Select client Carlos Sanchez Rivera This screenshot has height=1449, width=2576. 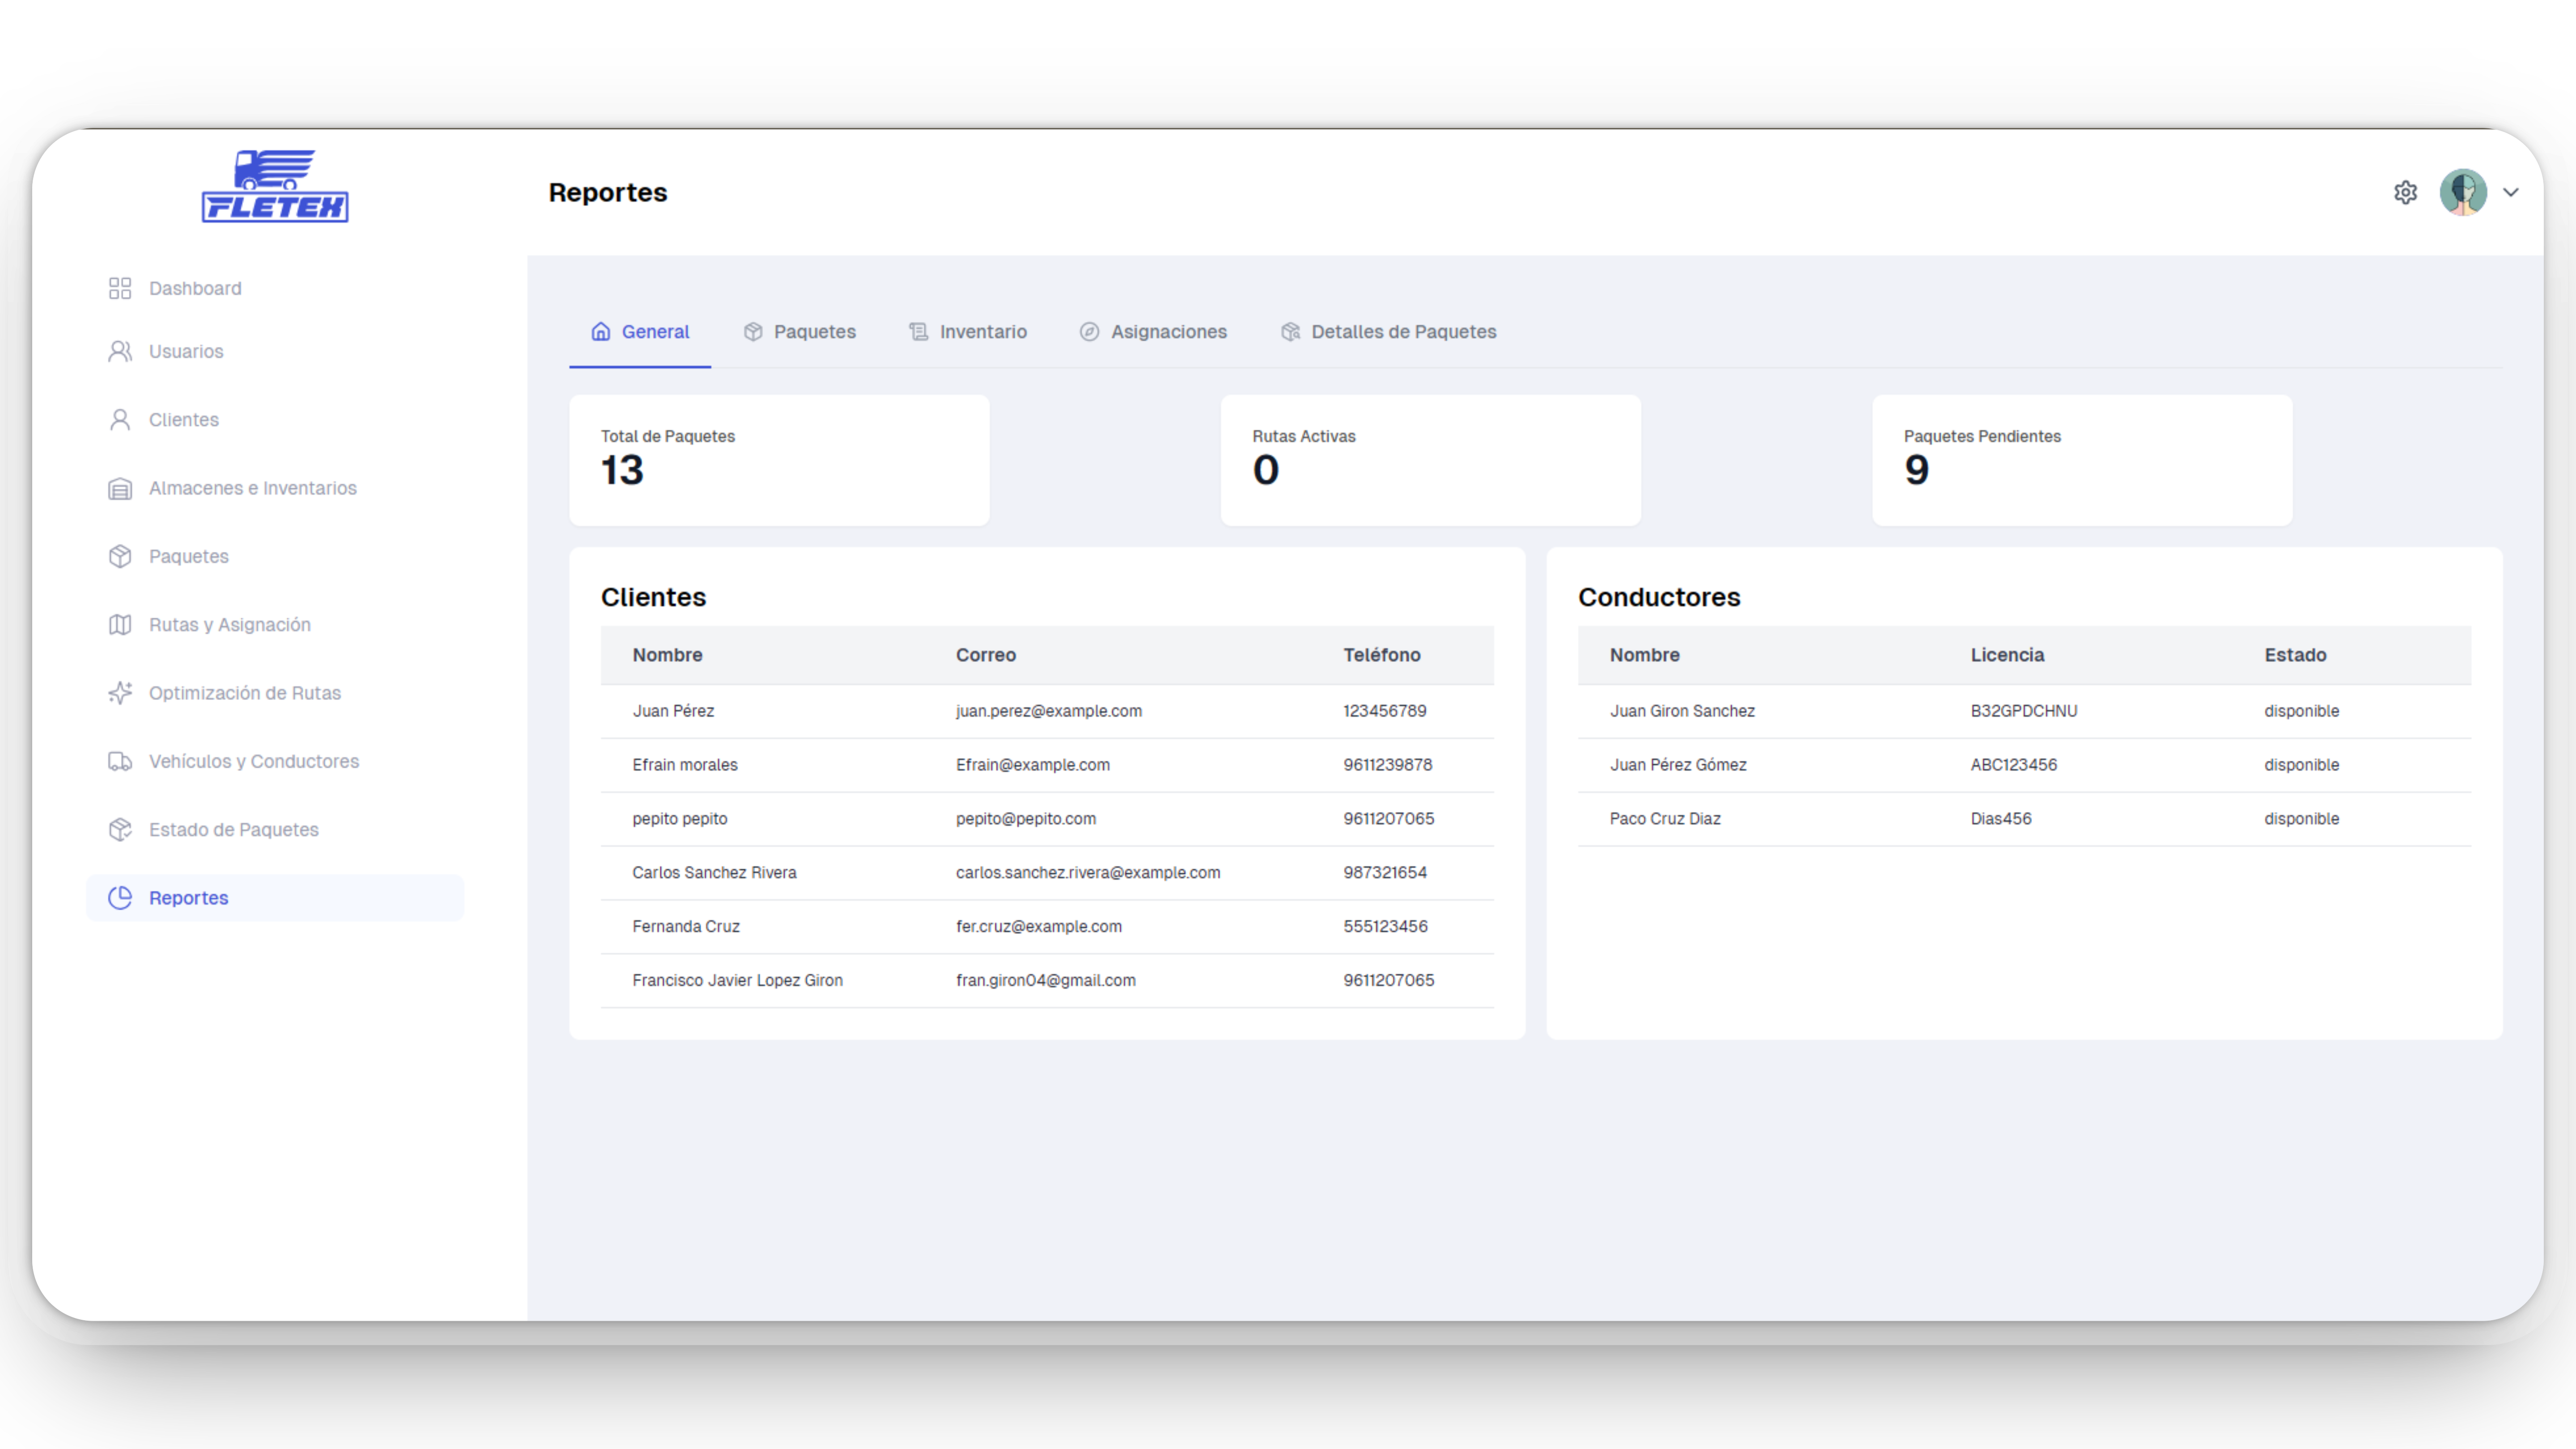pos(715,873)
